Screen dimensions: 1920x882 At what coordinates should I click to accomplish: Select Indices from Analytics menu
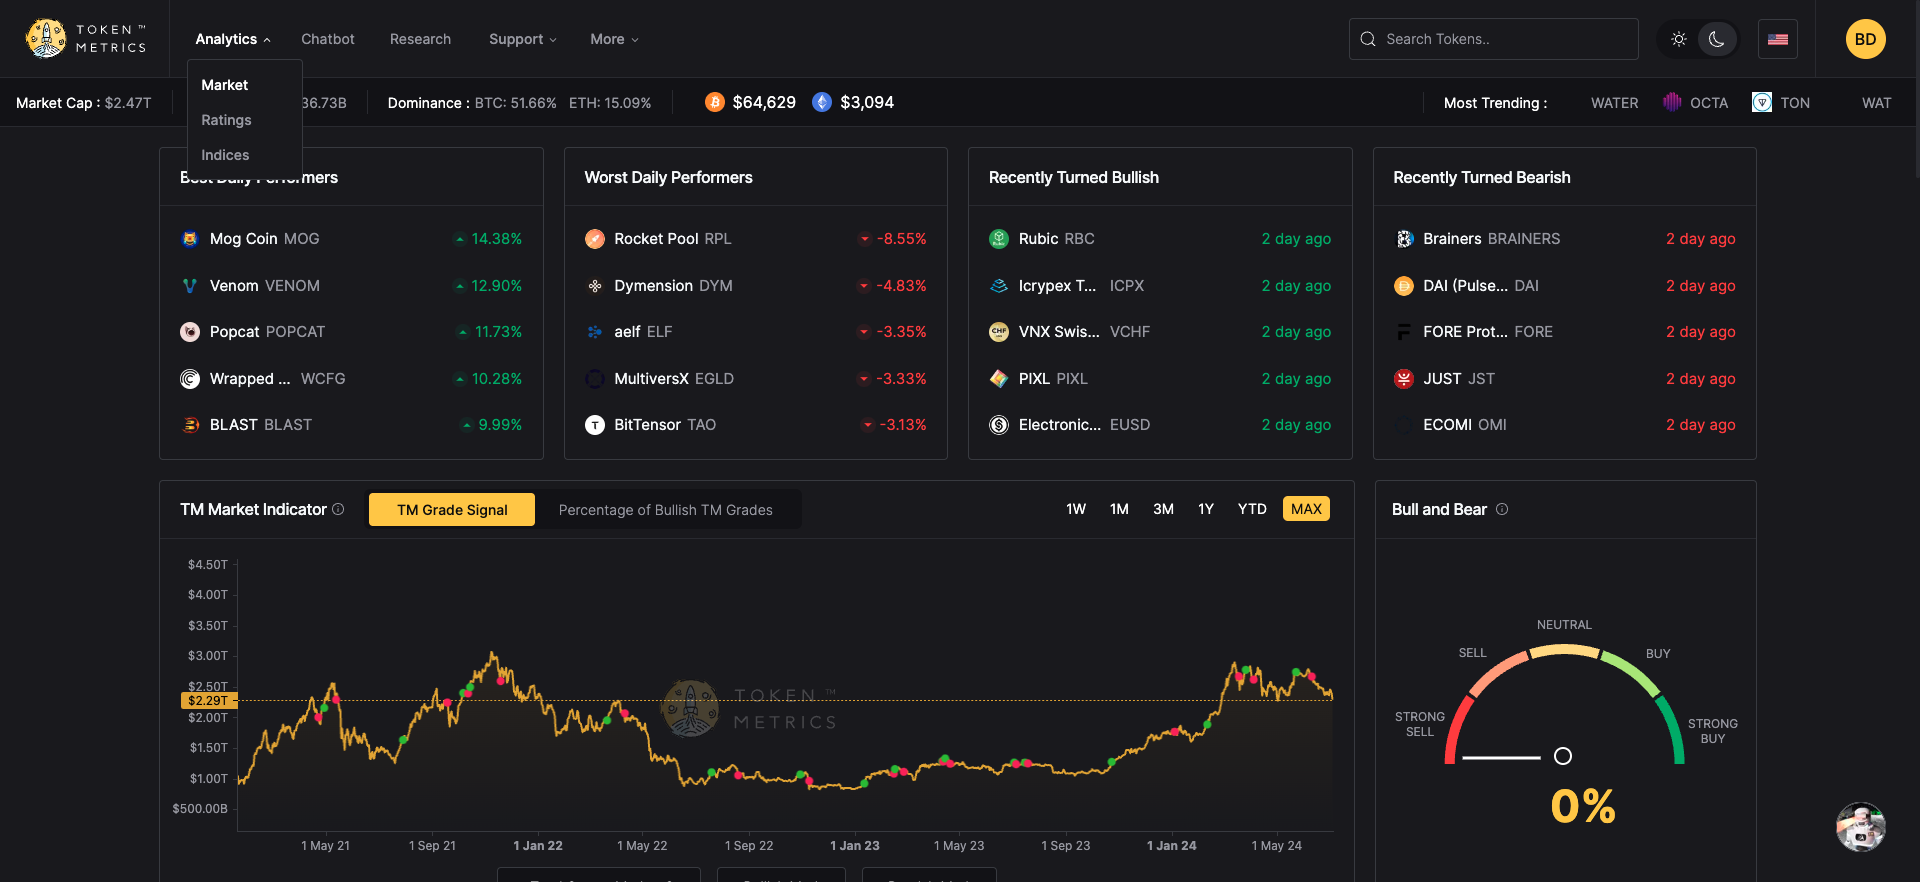pyautogui.click(x=225, y=155)
